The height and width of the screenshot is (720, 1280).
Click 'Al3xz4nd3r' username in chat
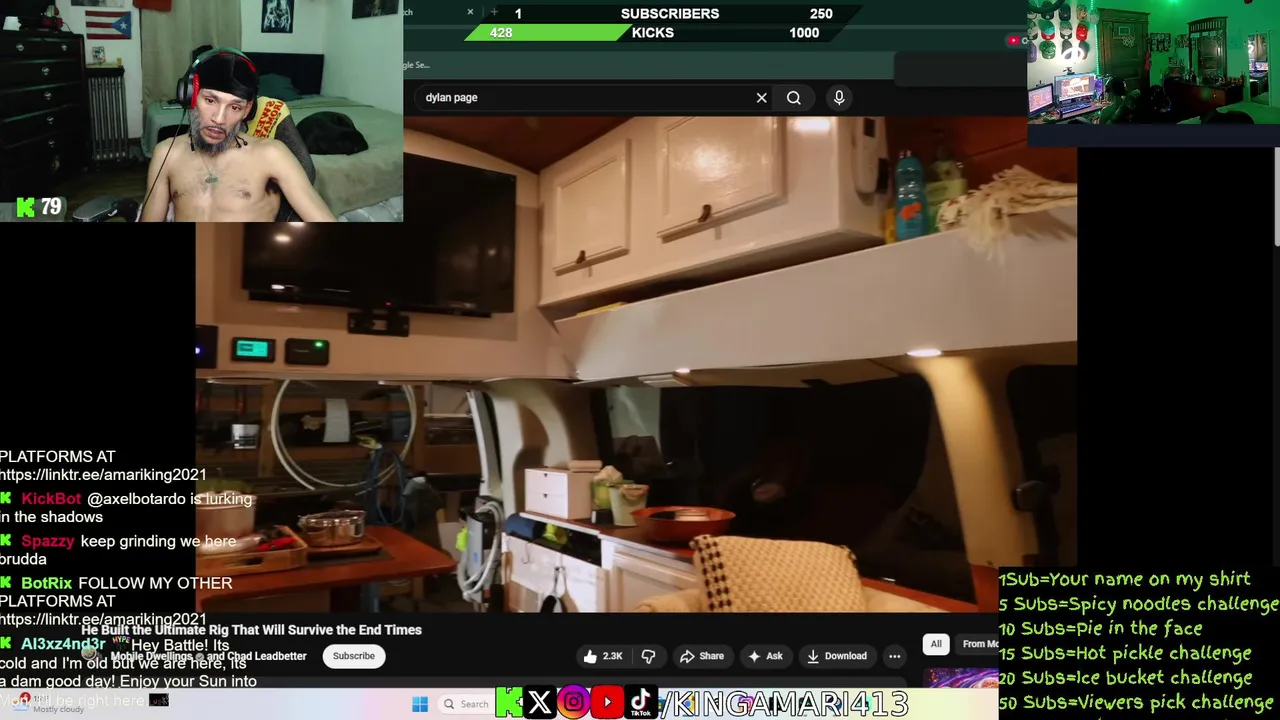tap(63, 644)
